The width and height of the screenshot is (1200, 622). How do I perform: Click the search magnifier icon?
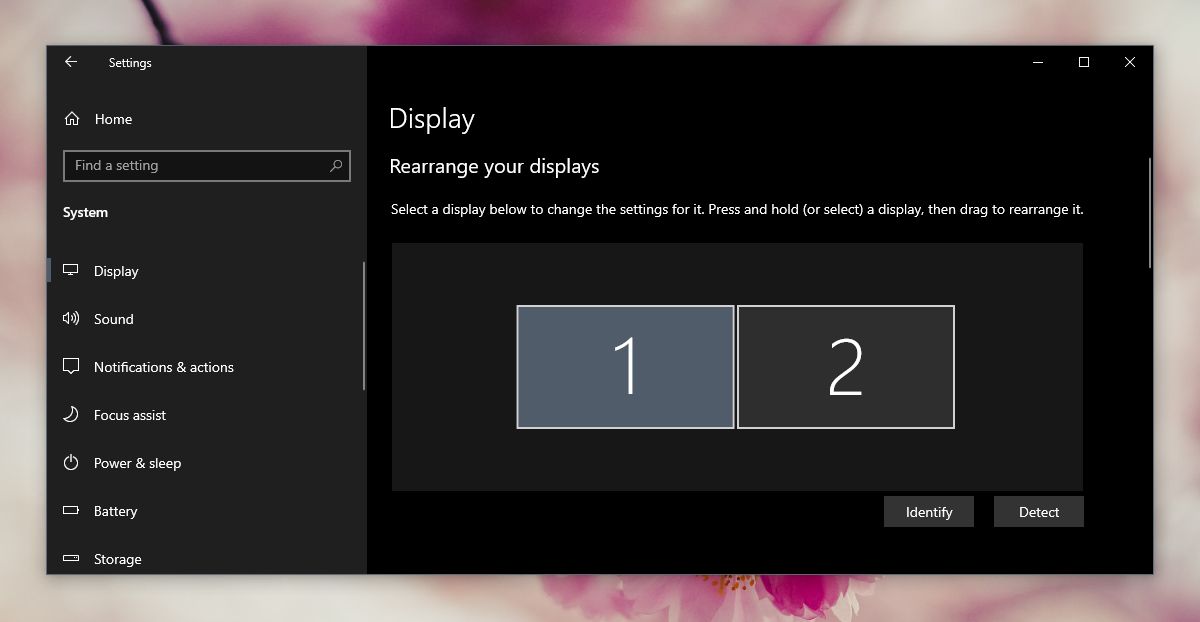click(336, 166)
